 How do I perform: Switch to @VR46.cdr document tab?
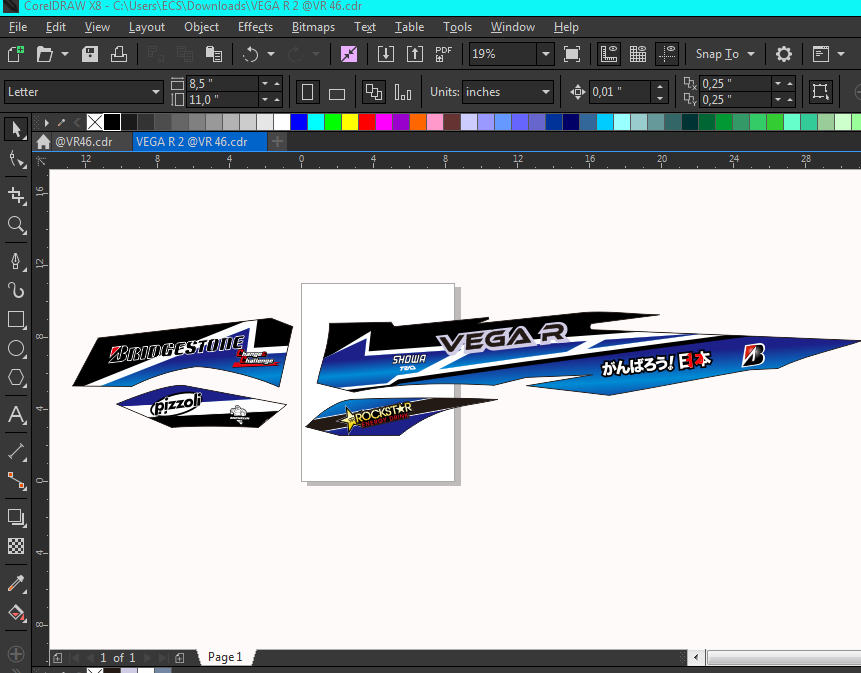point(83,142)
